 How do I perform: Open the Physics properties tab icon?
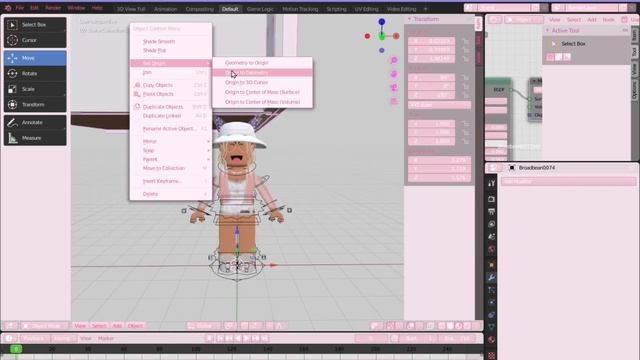coord(491,302)
